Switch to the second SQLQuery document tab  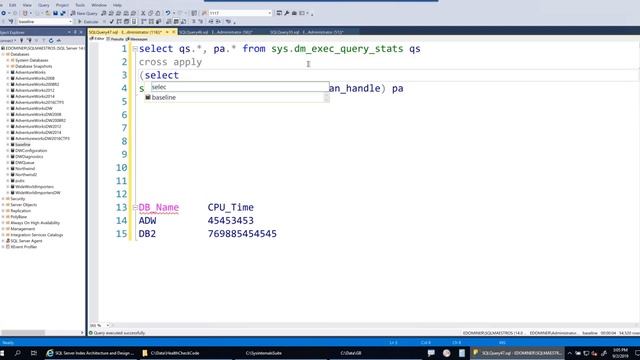tap(216, 32)
